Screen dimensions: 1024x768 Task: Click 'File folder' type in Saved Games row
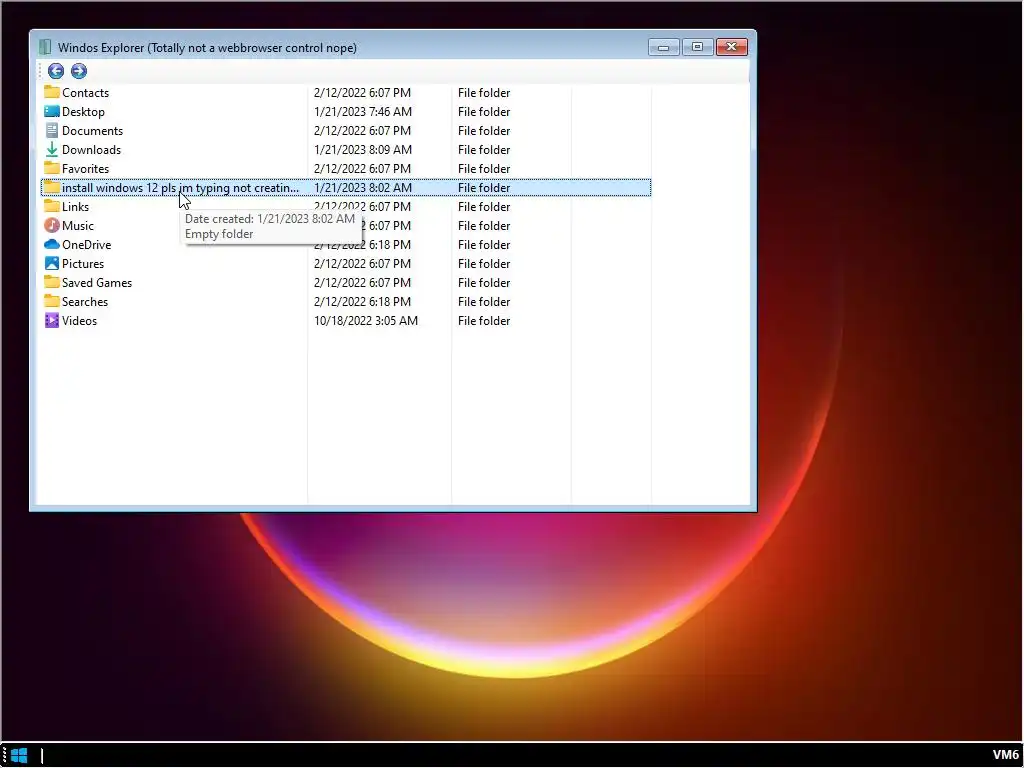[x=484, y=282]
